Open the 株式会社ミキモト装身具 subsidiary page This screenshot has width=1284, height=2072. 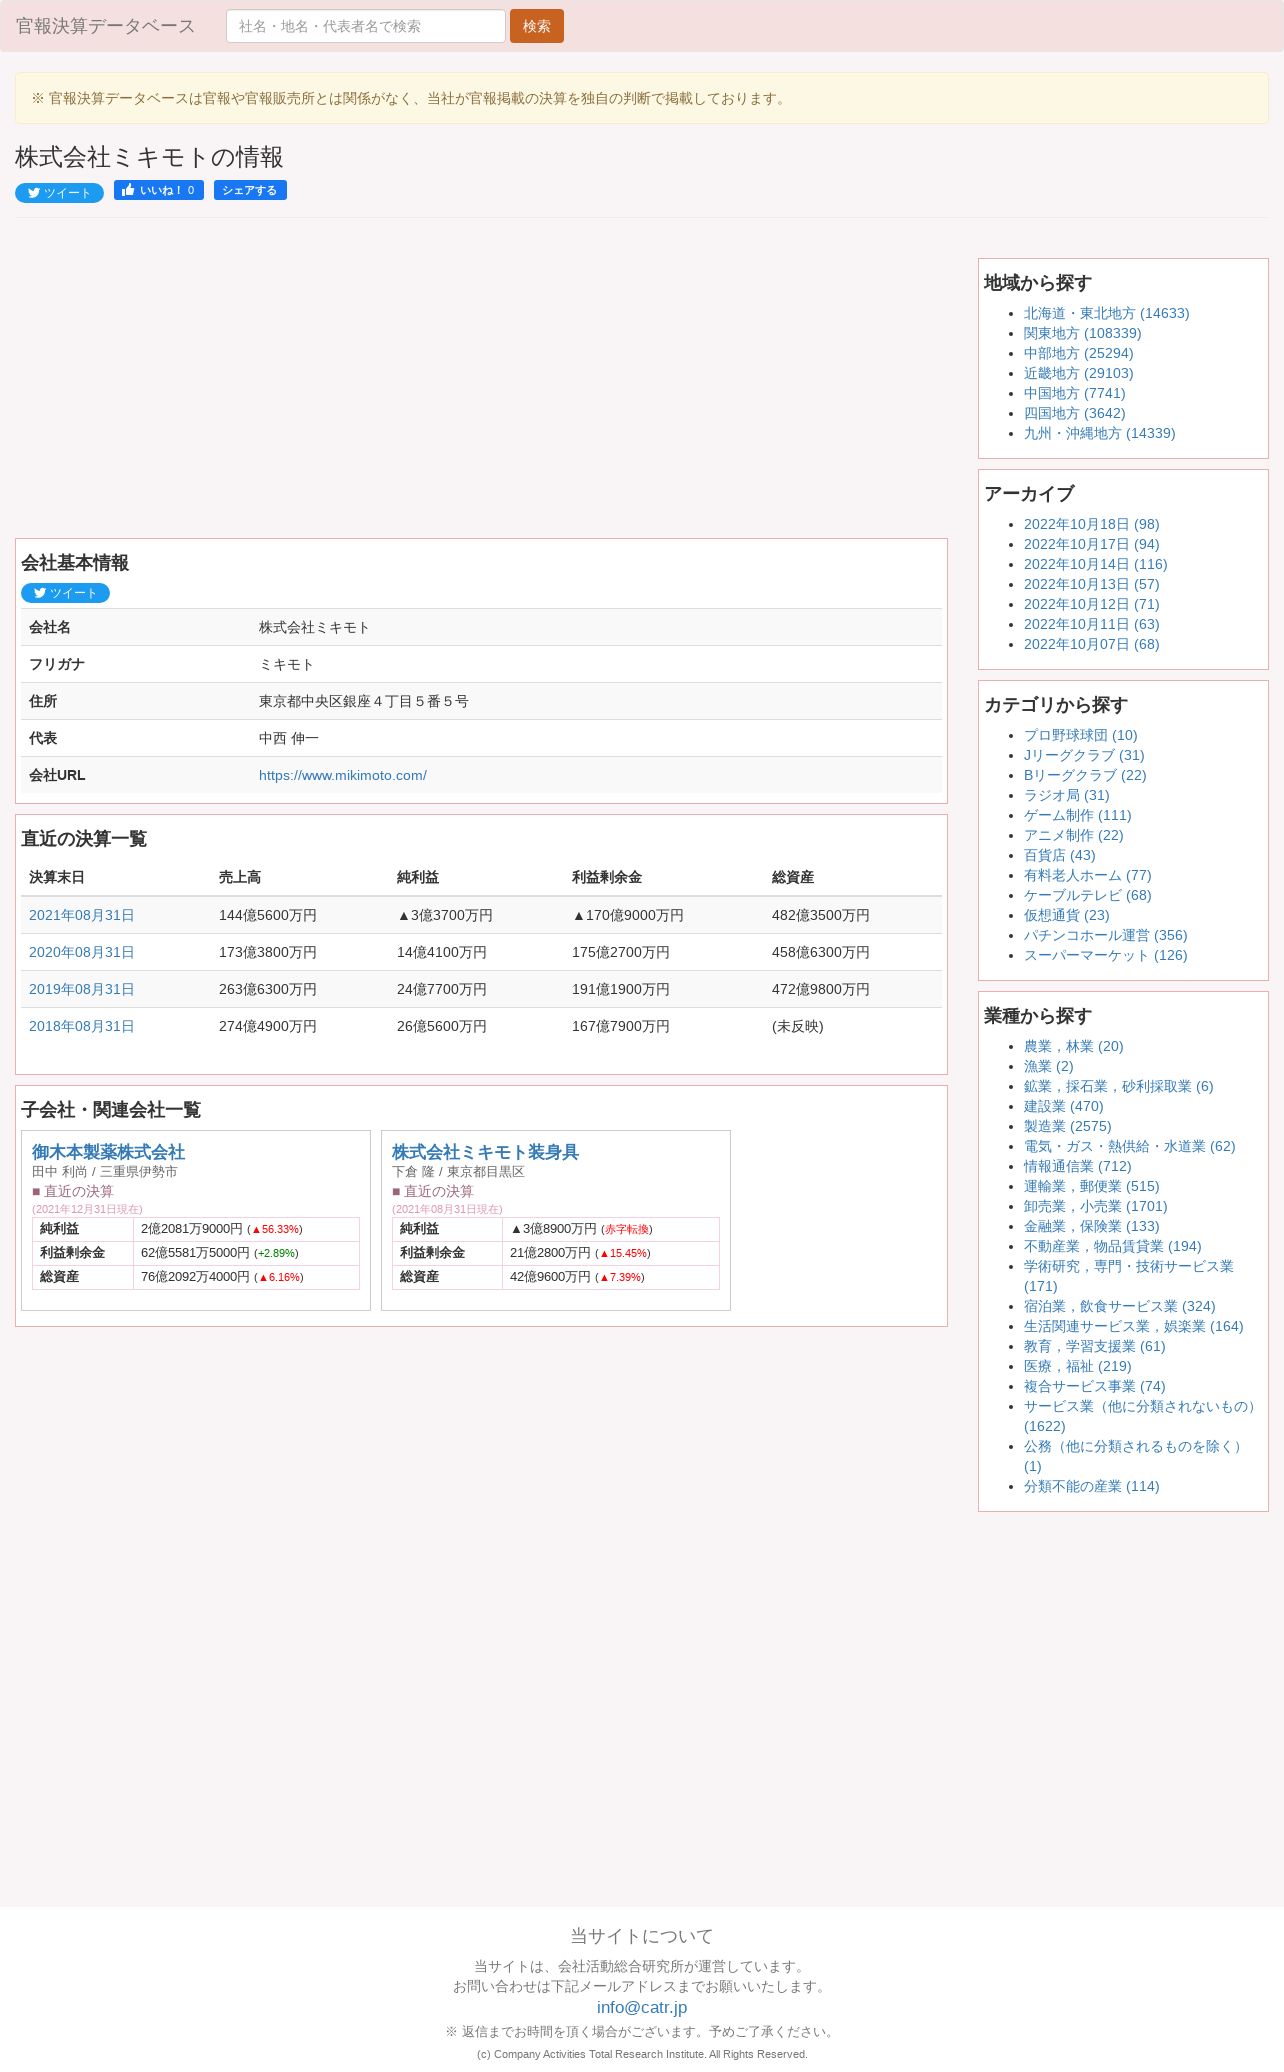click(x=485, y=1152)
